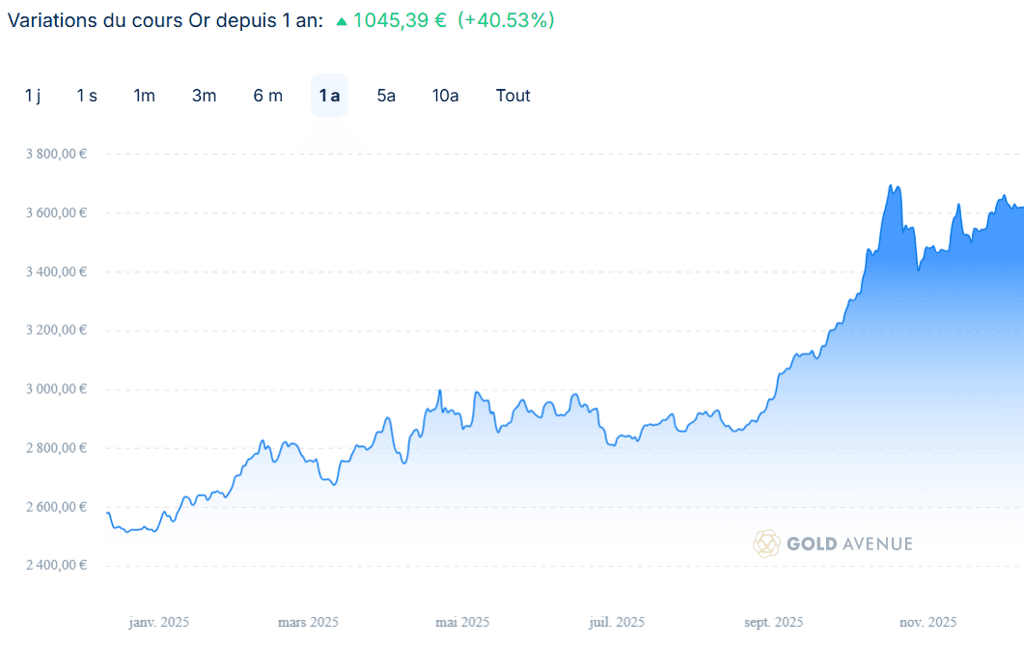Show the 1m price range
The width and height of the screenshot is (1024, 646).
point(144,96)
